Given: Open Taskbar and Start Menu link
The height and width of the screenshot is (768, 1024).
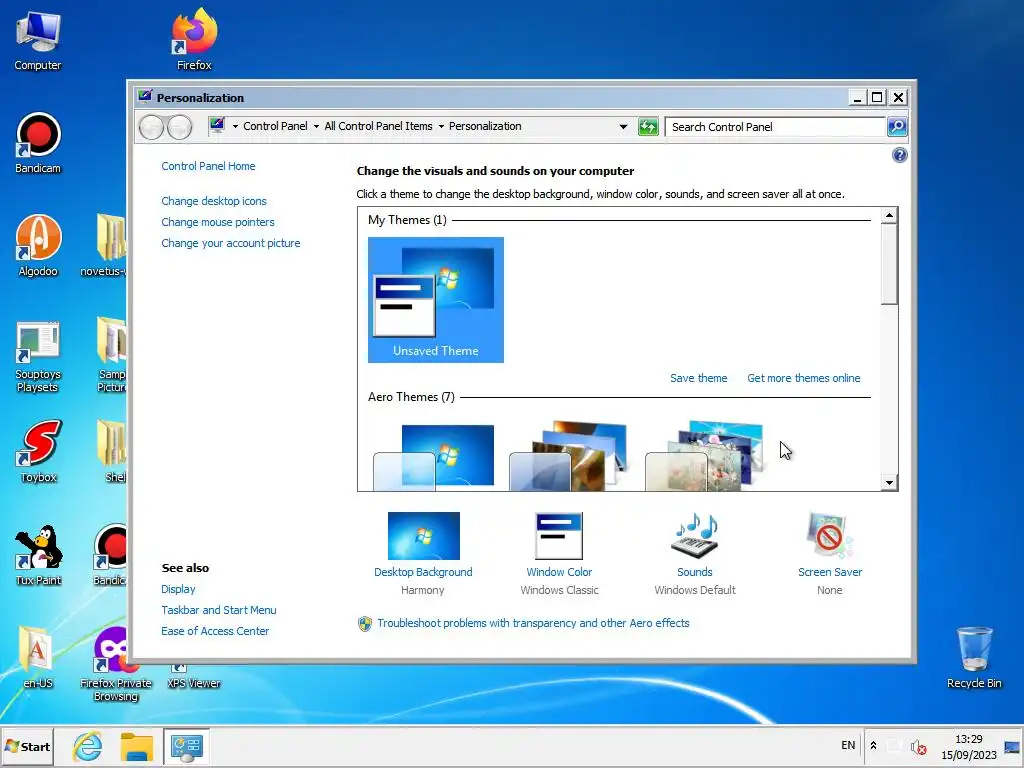Looking at the screenshot, I should [x=219, y=610].
